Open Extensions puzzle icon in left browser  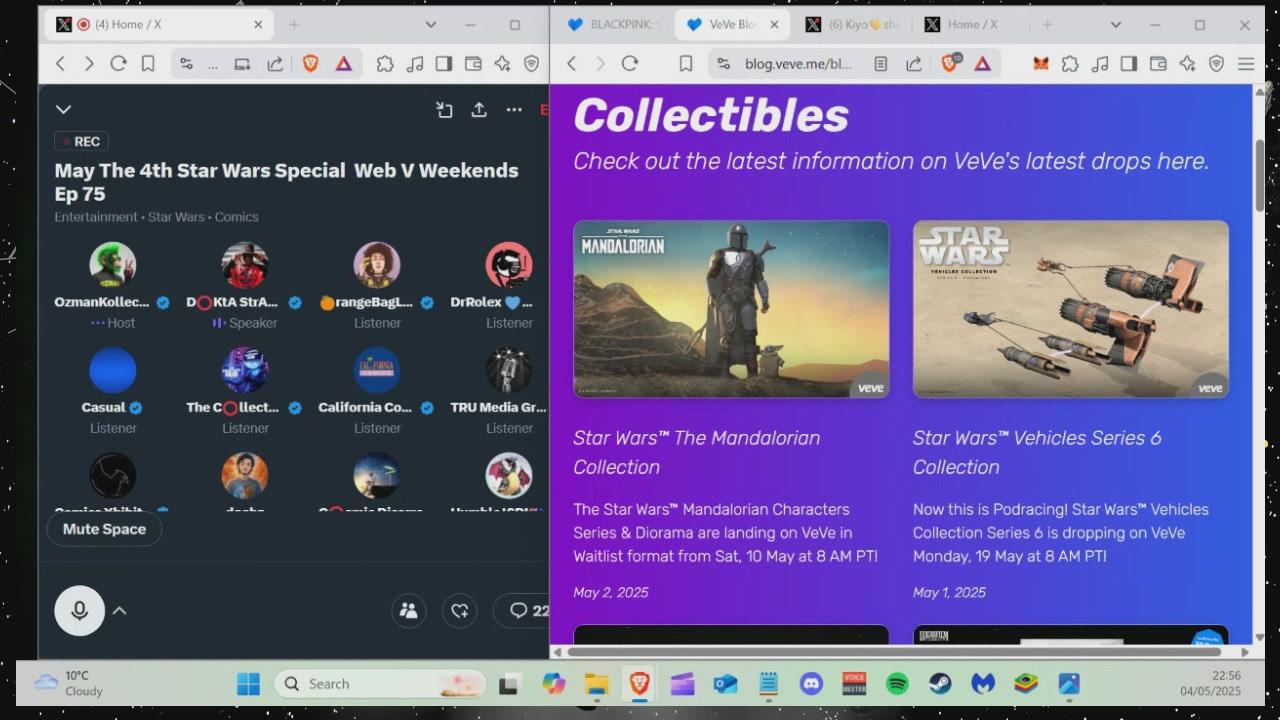385,64
